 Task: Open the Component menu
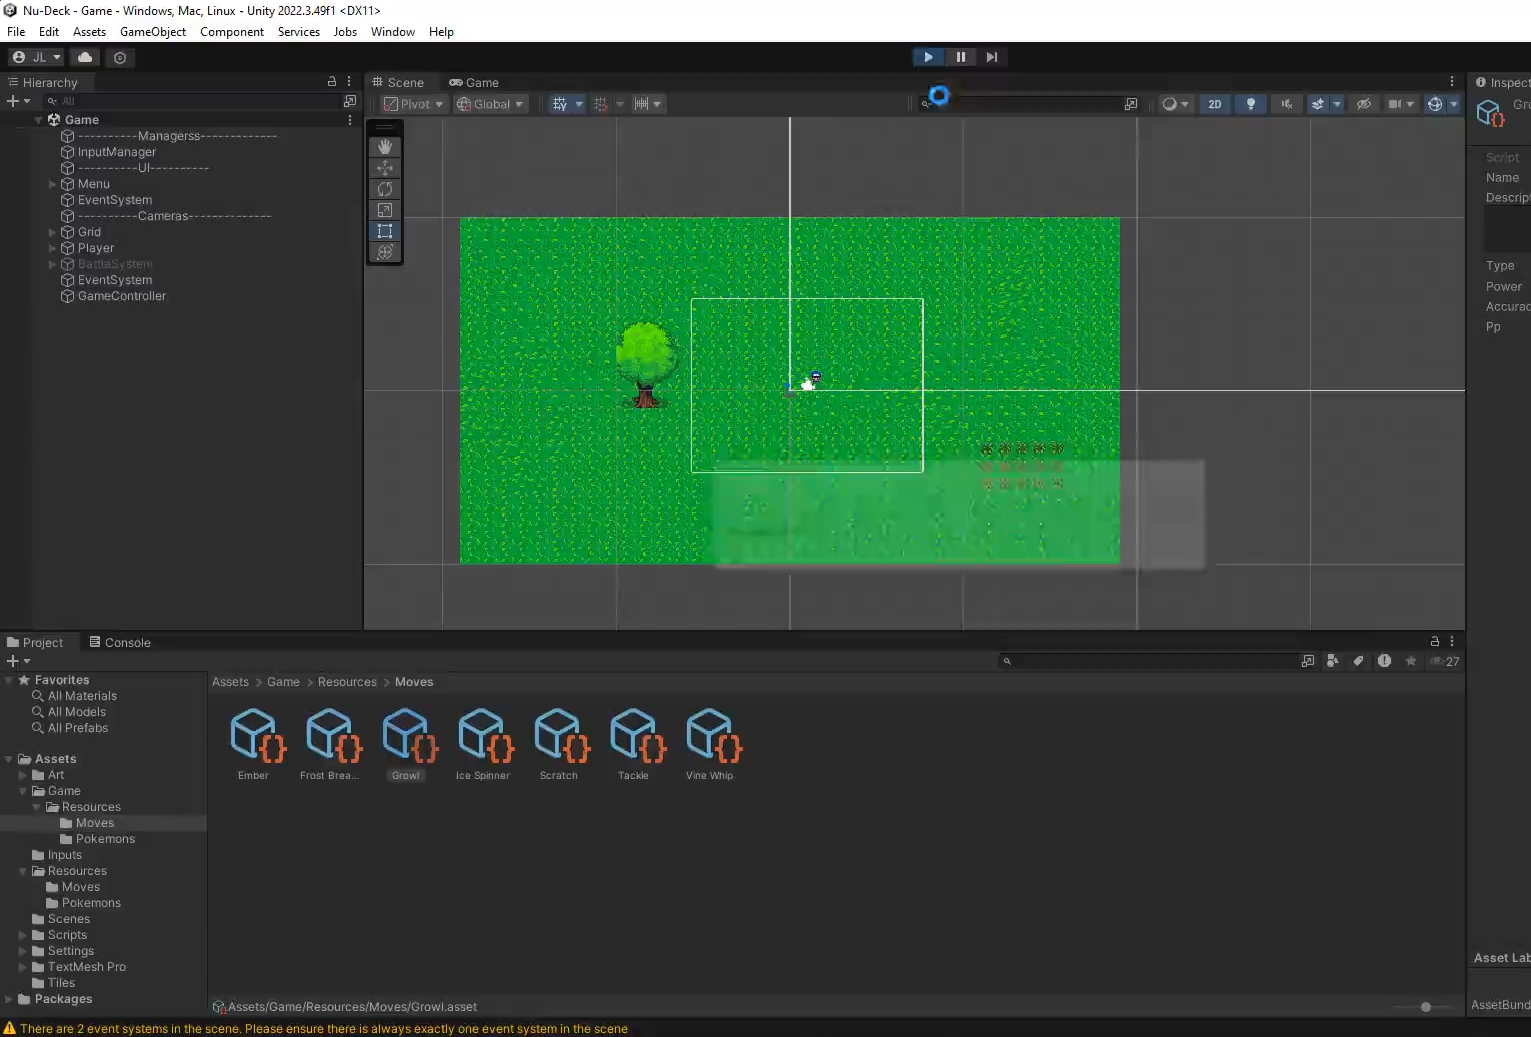[x=232, y=32]
